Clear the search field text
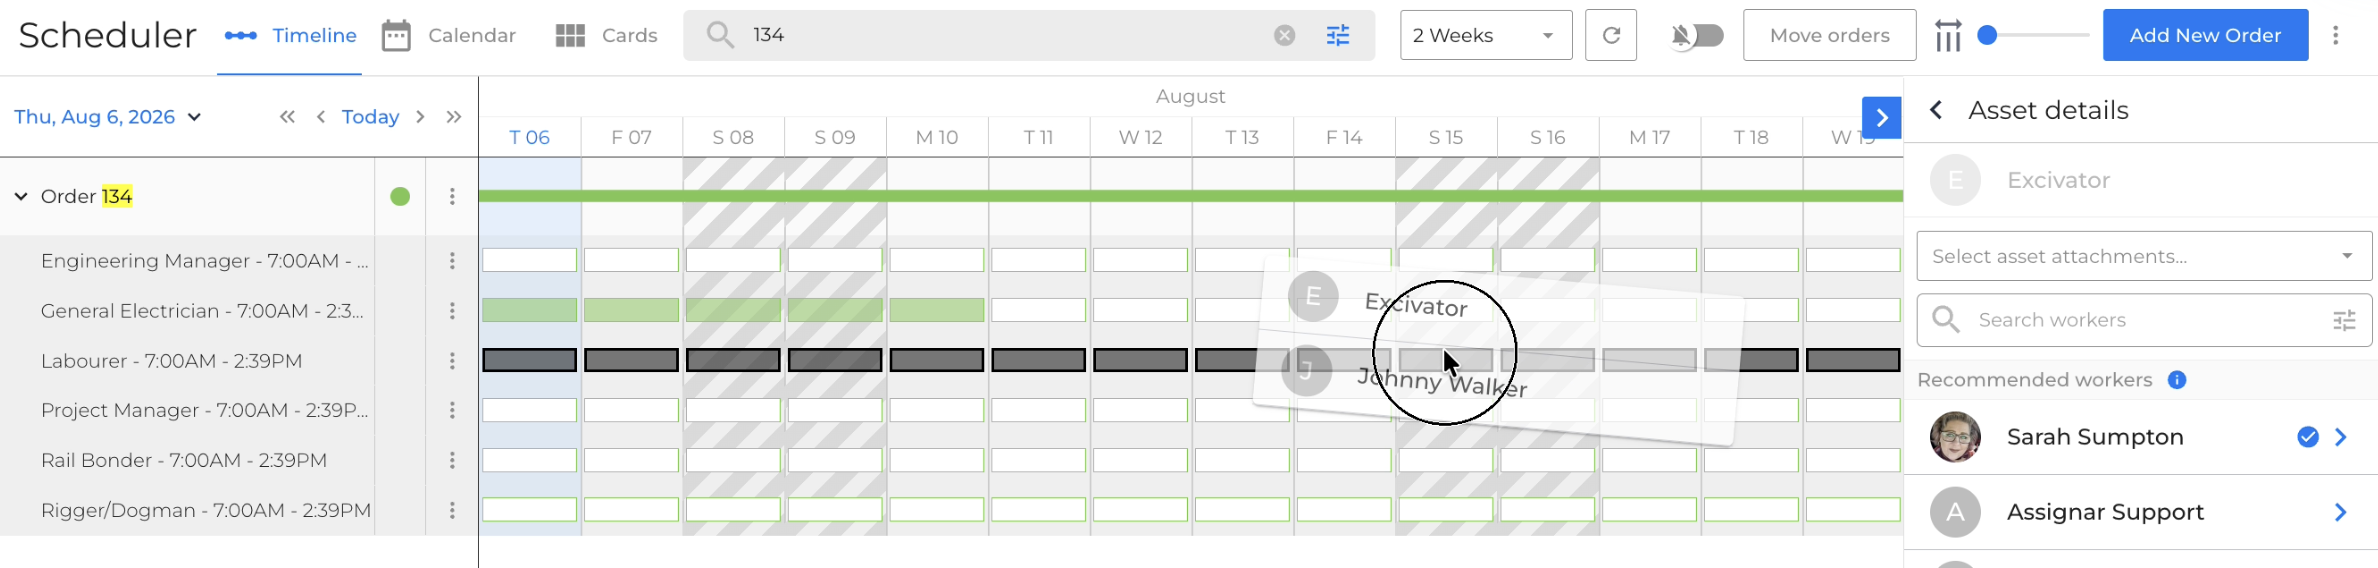The width and height of the screenshot is (2378, 568). pos(1284,36)
